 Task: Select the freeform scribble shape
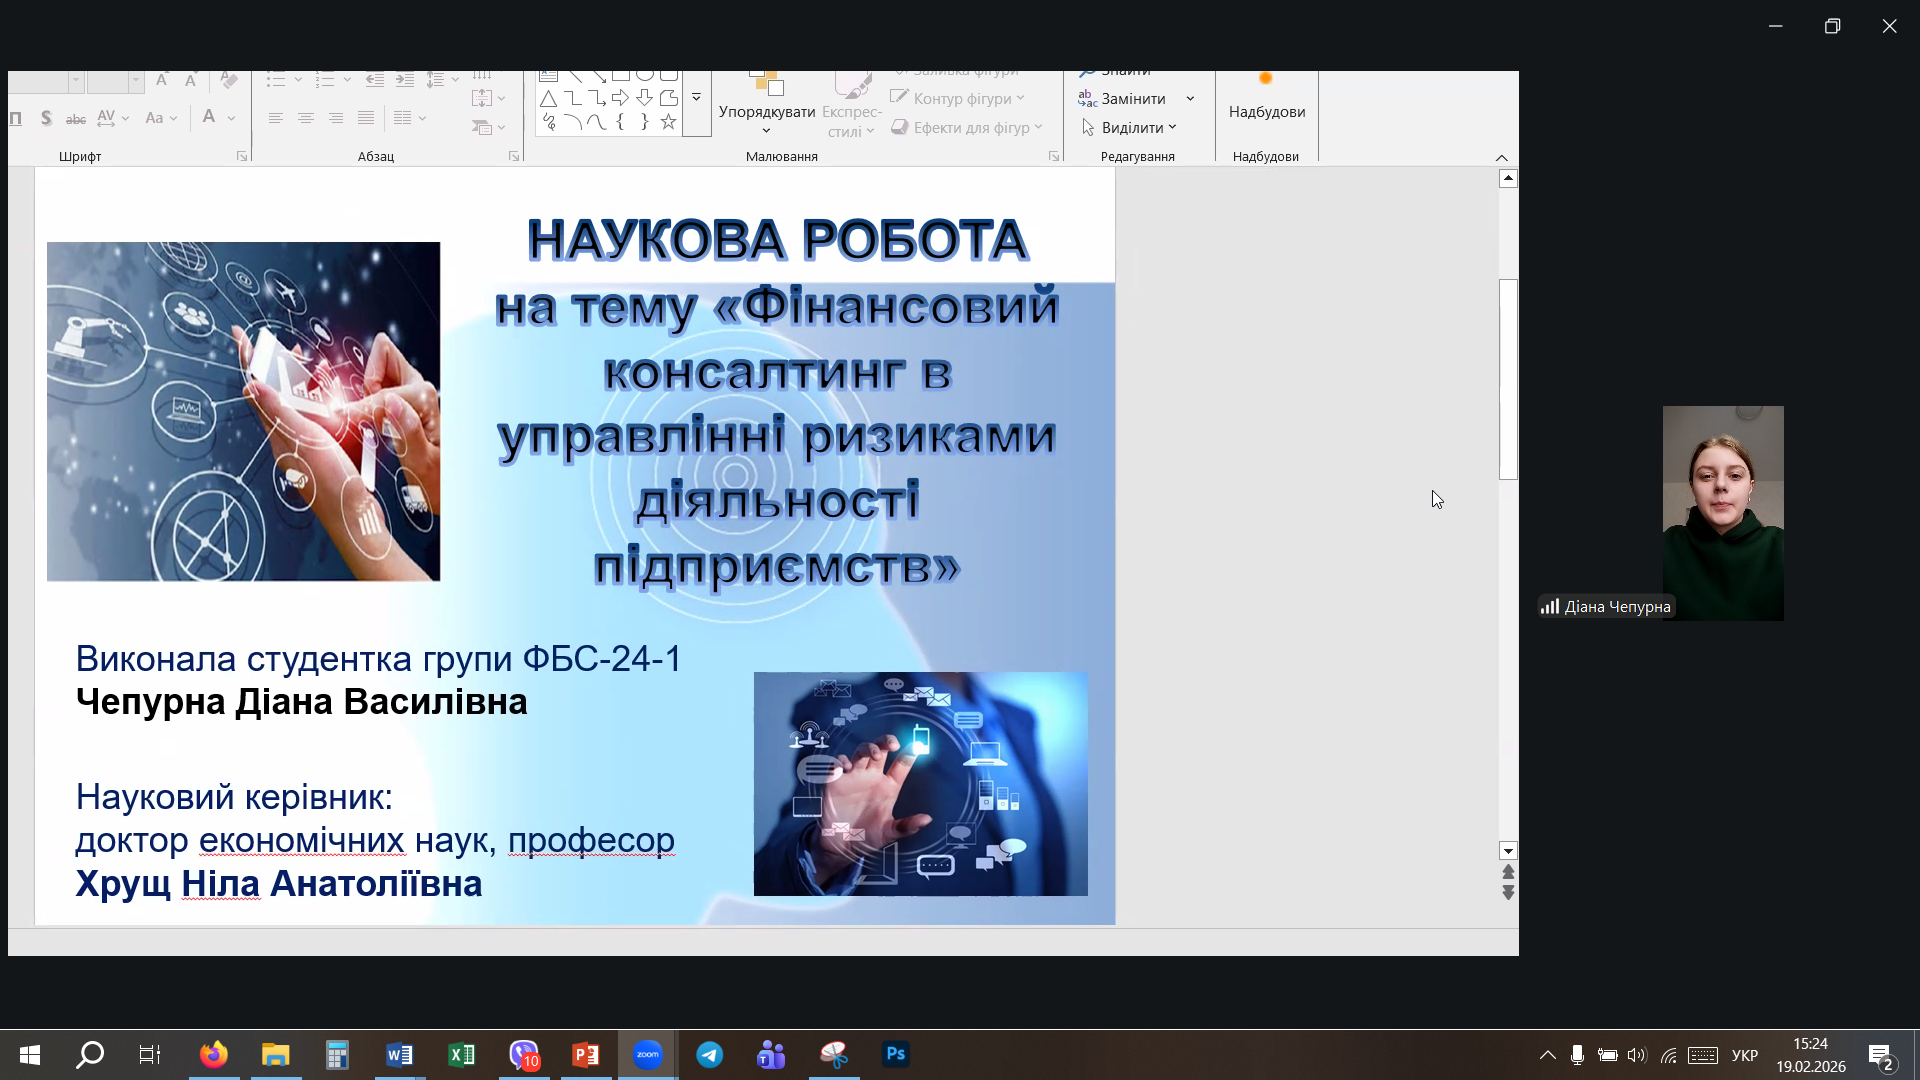[548, 122]
